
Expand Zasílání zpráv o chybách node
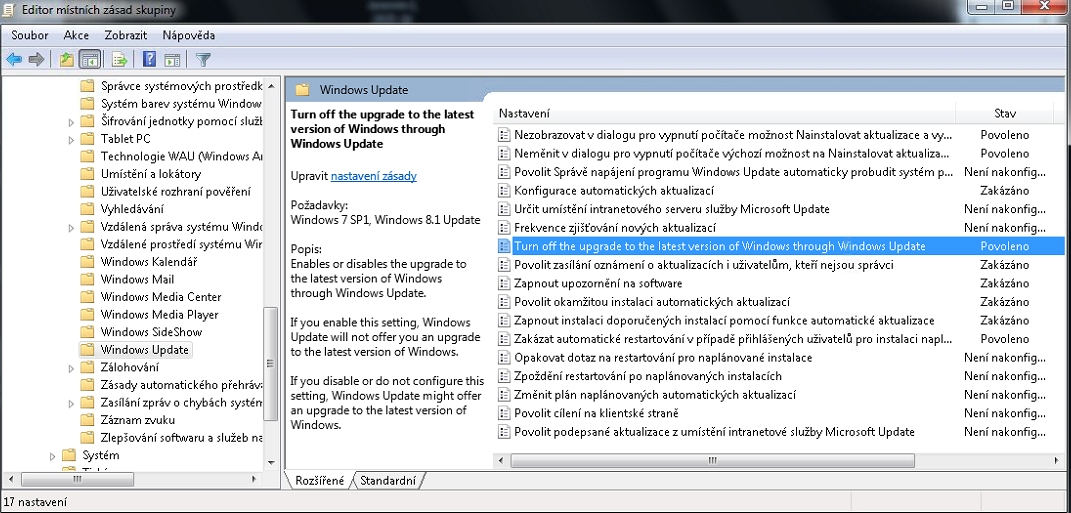point(72,404)
